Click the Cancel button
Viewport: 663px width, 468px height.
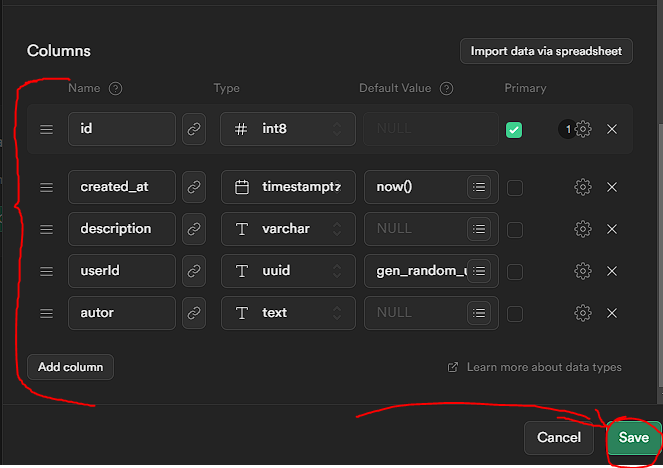[x=559, y=438]
